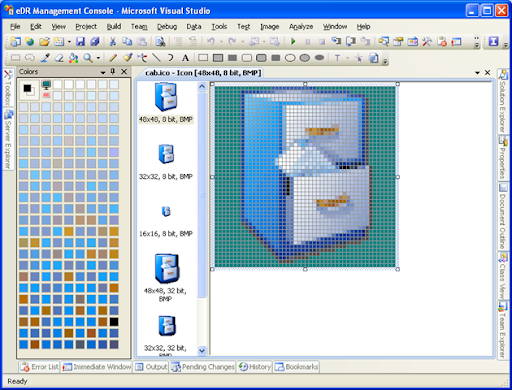This screenshot has width=512, height=390.
Task: Click the image list scroll down arrow
Action: 202,350
